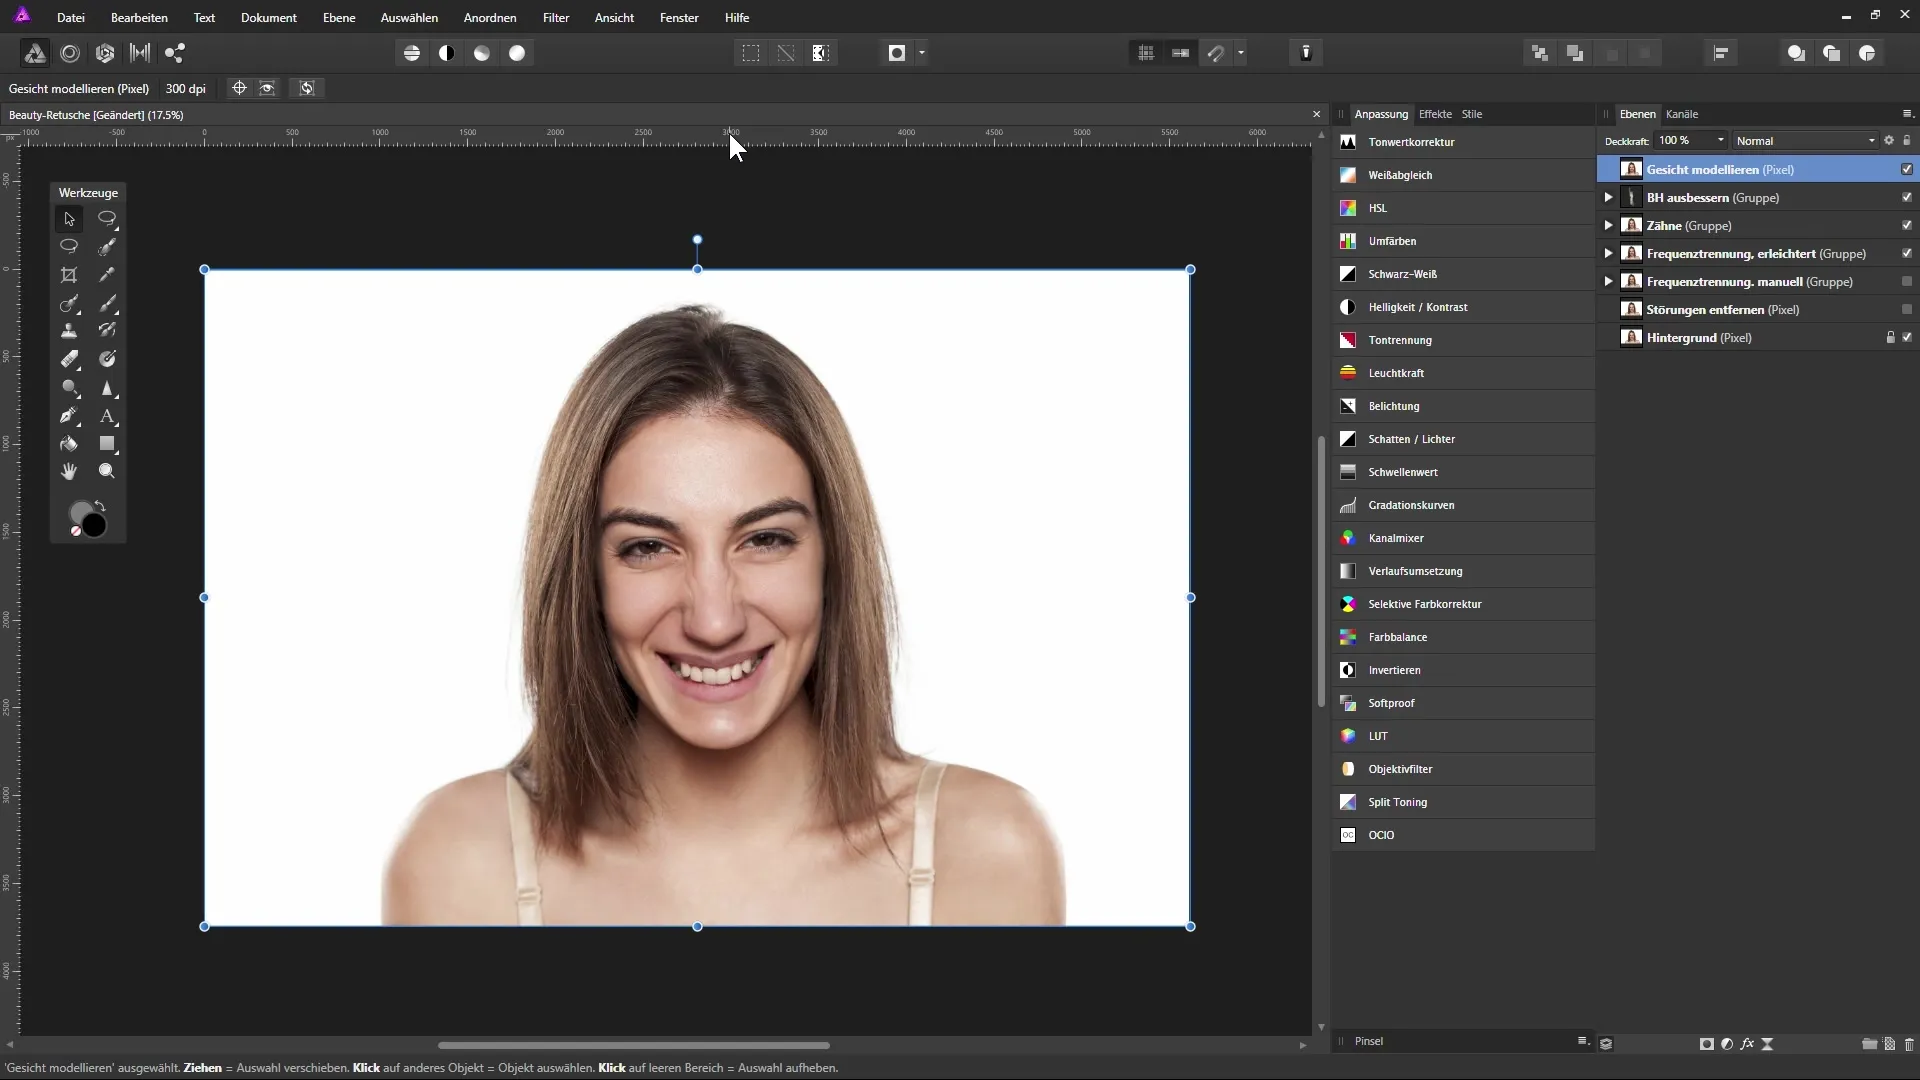Viewport: 1920px width, 1080px height.
Task: Select the Flood Fill bucket tool
Action: 69,444
